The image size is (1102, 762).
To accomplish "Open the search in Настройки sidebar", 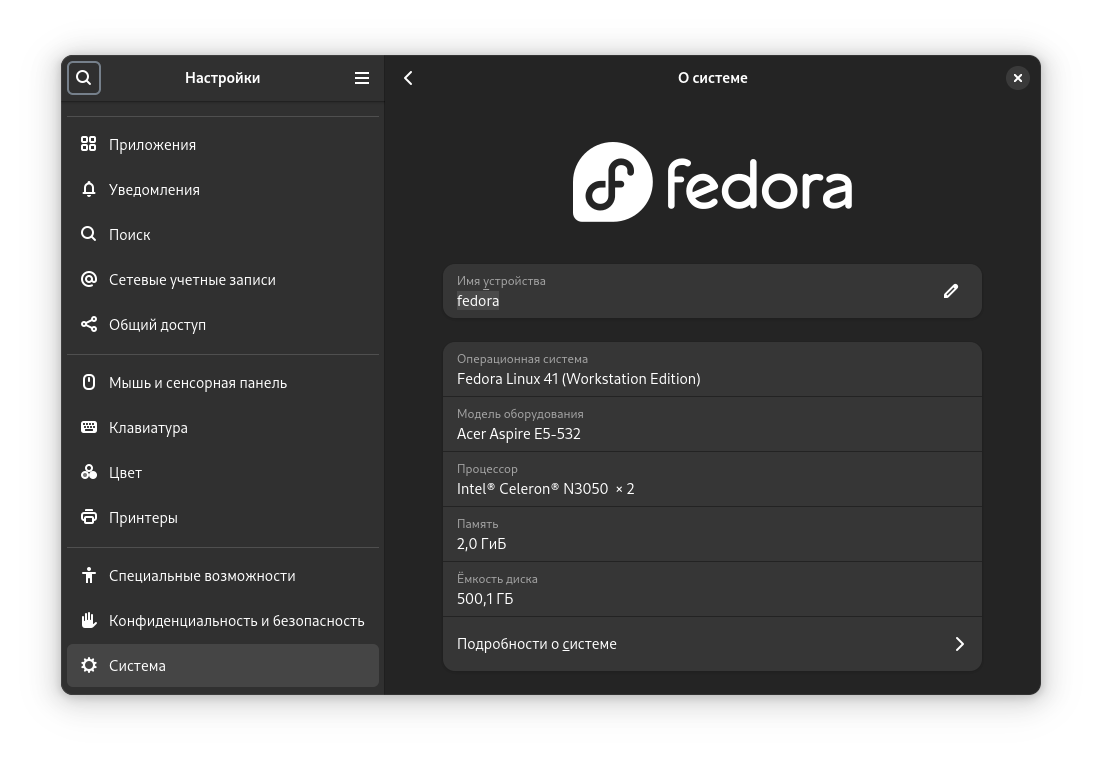I will 84,78.
